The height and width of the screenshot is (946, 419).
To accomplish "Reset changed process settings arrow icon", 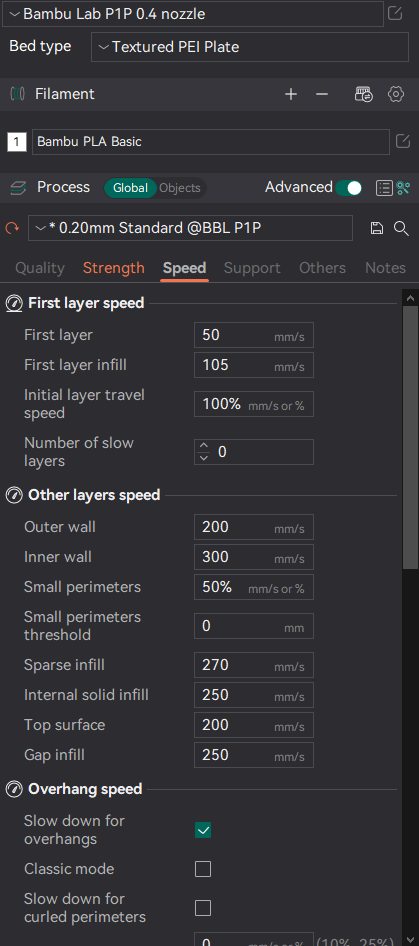I will 12,229.
